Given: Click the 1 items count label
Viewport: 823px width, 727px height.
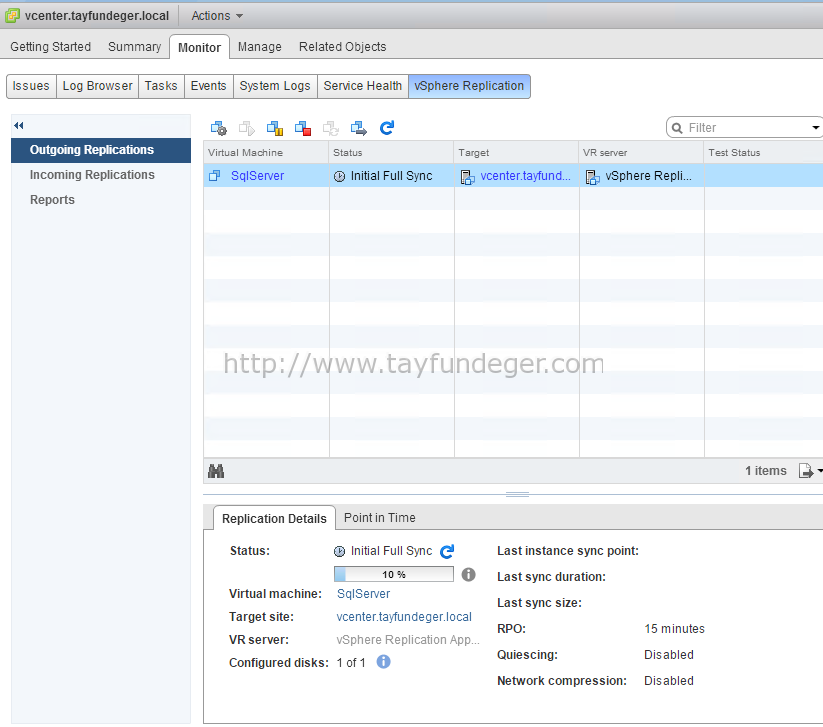Looking at the screenshot, I should point(766,471).
